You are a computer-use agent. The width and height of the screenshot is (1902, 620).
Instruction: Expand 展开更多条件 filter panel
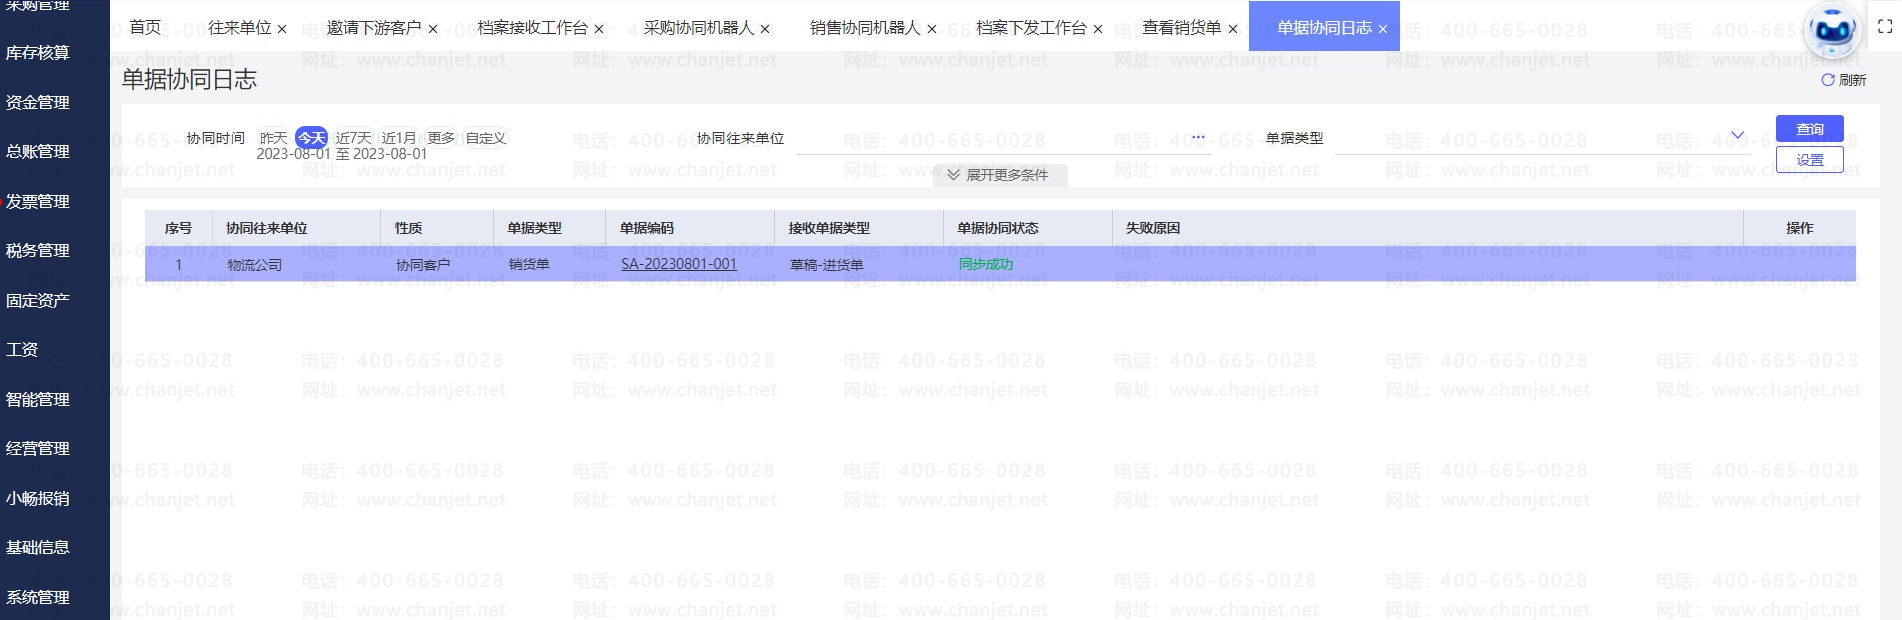999,175
